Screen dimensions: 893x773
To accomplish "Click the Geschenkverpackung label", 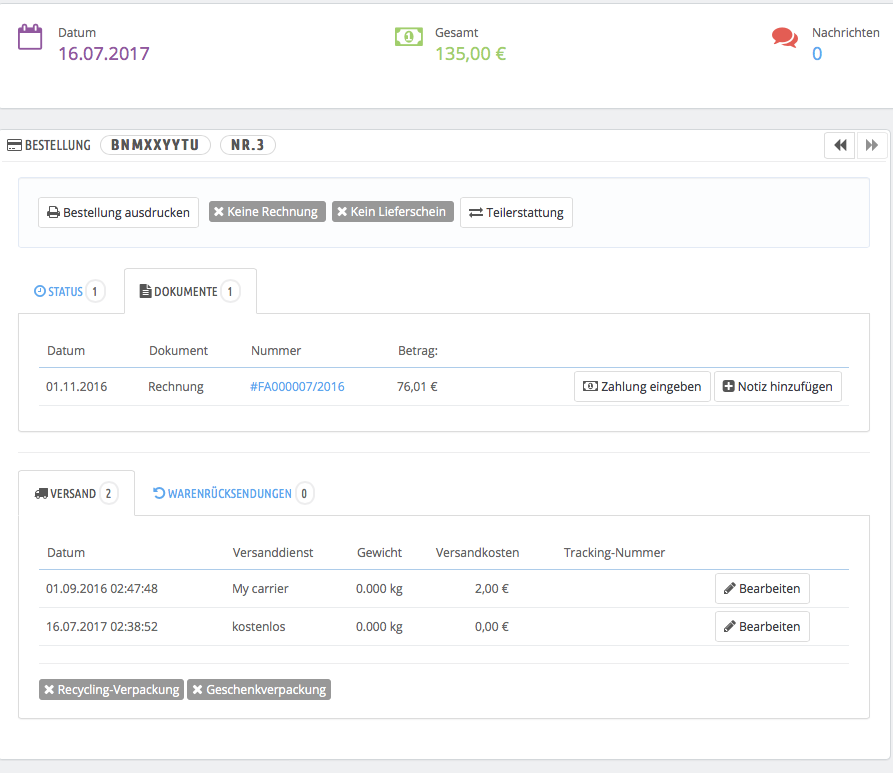I will [x=259, y=689].
